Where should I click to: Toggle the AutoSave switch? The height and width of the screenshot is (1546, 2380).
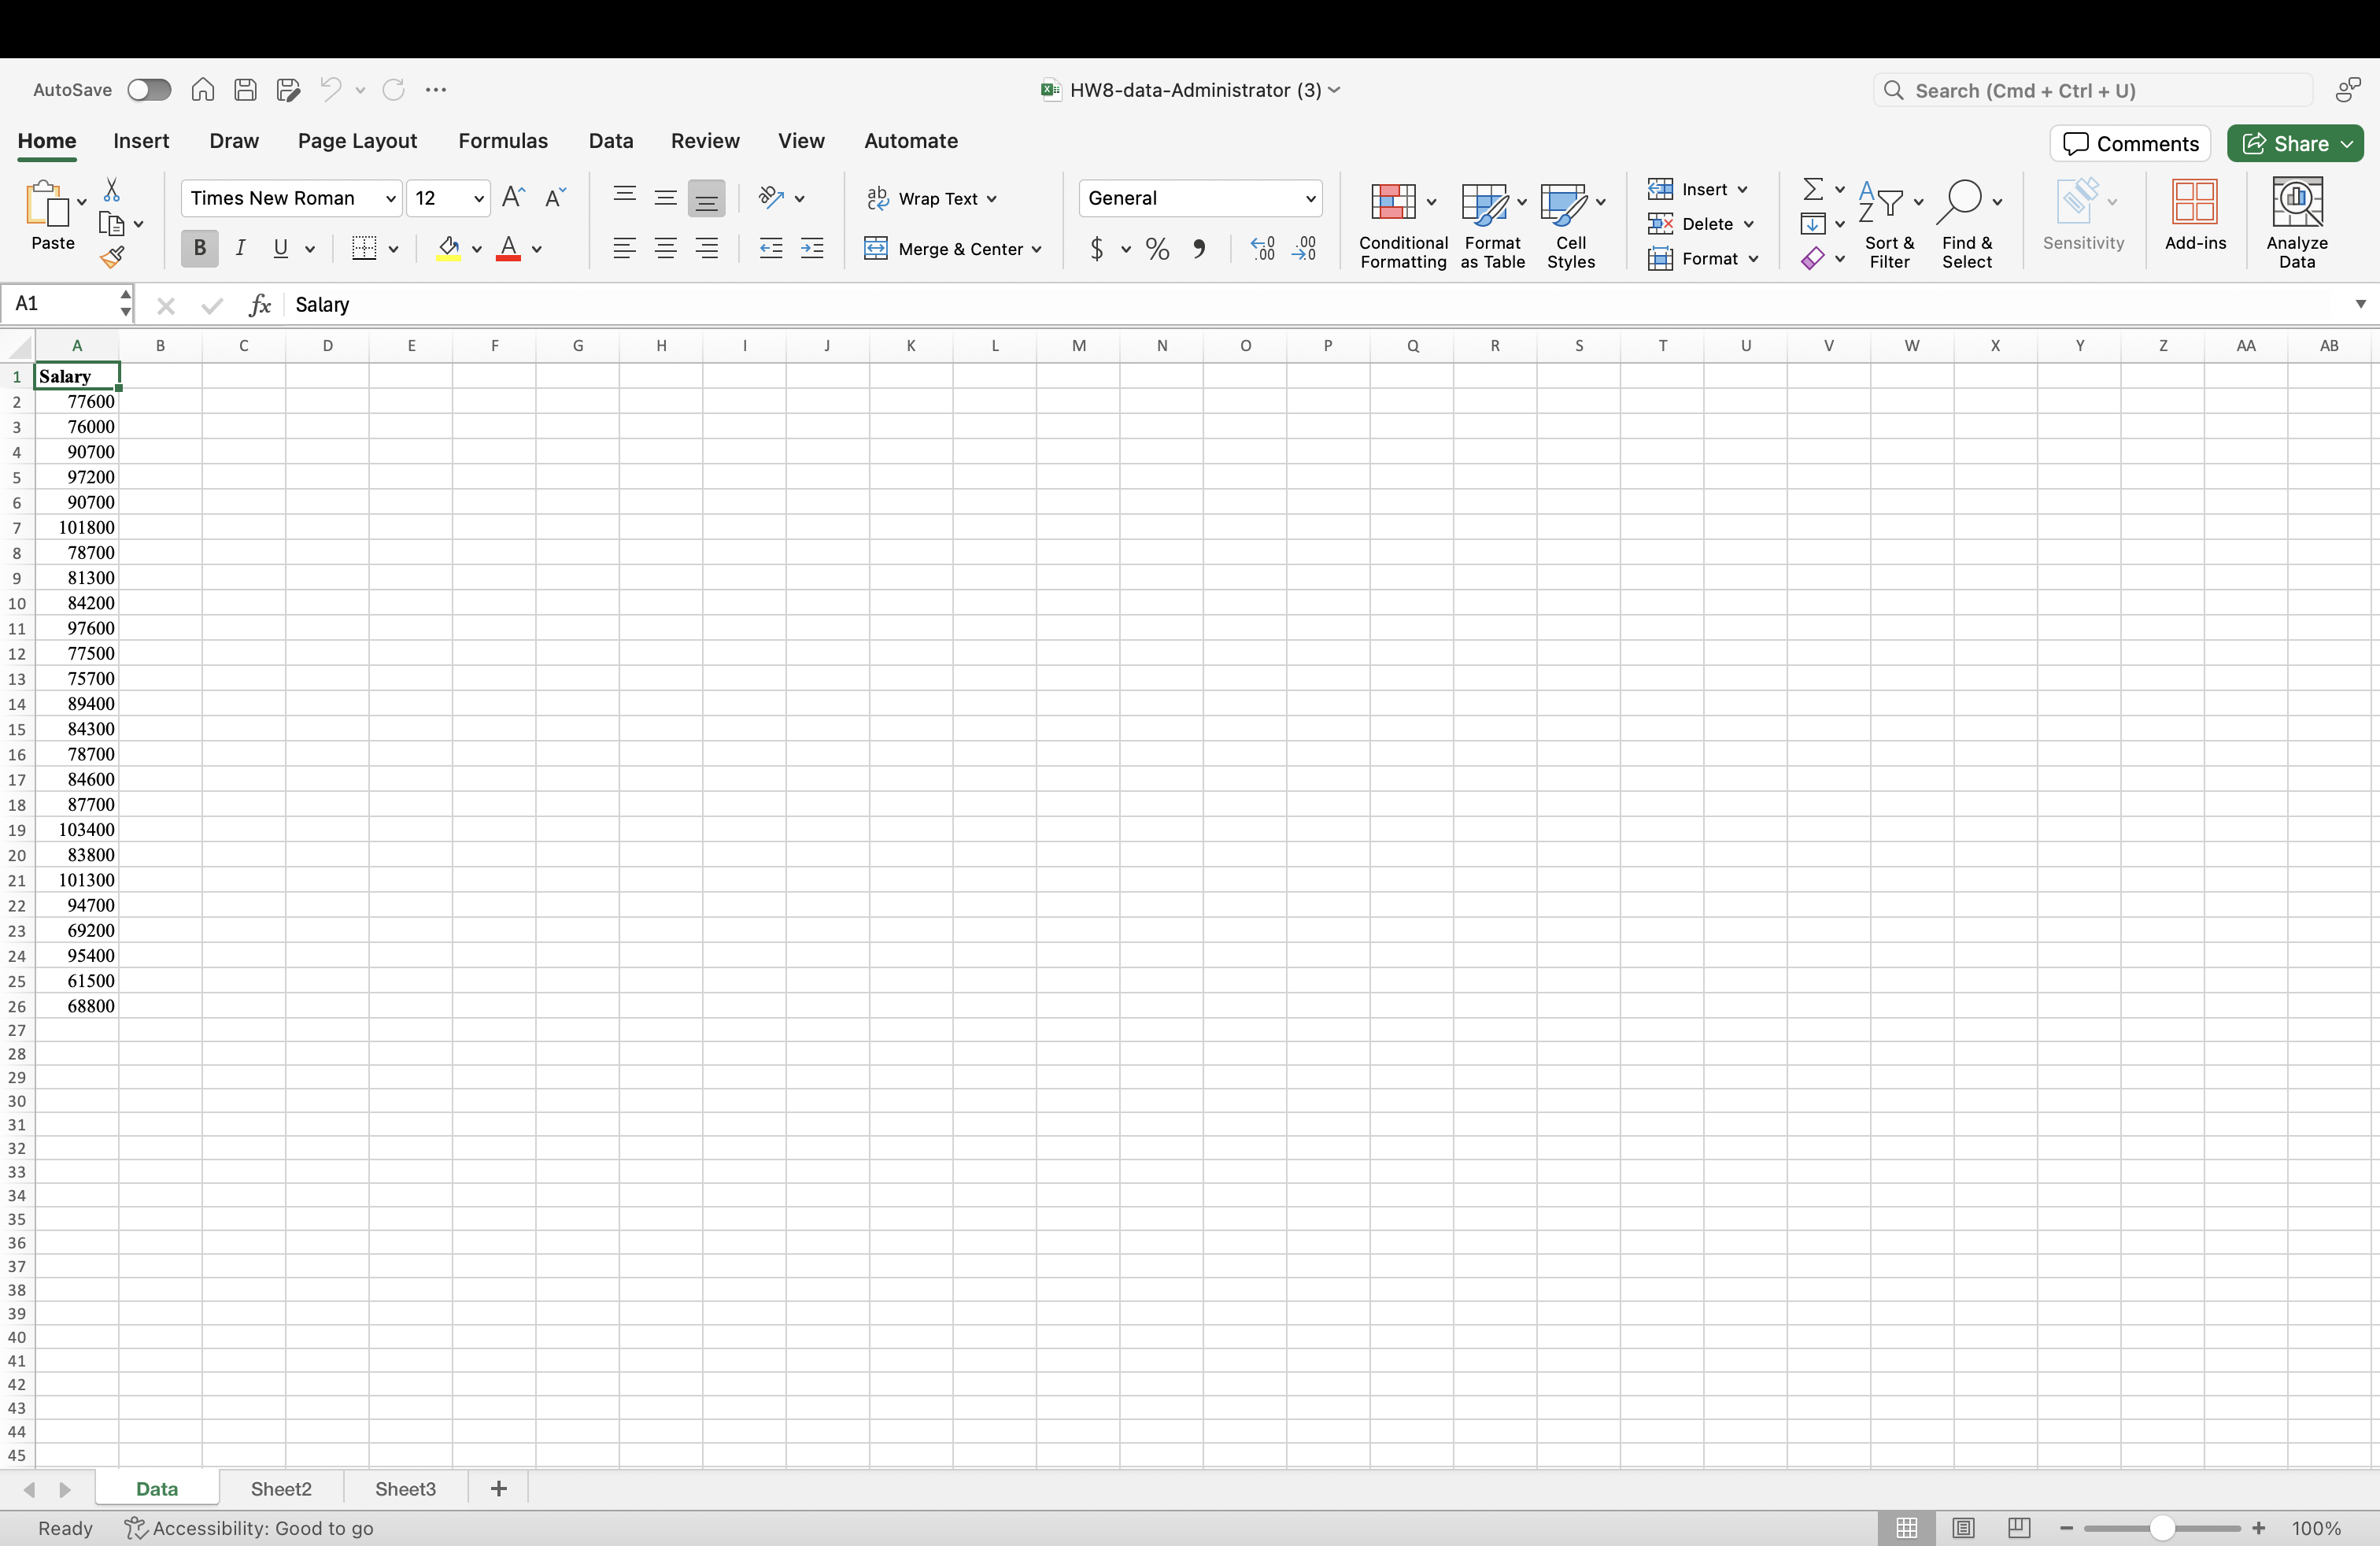tap(149, 90)
